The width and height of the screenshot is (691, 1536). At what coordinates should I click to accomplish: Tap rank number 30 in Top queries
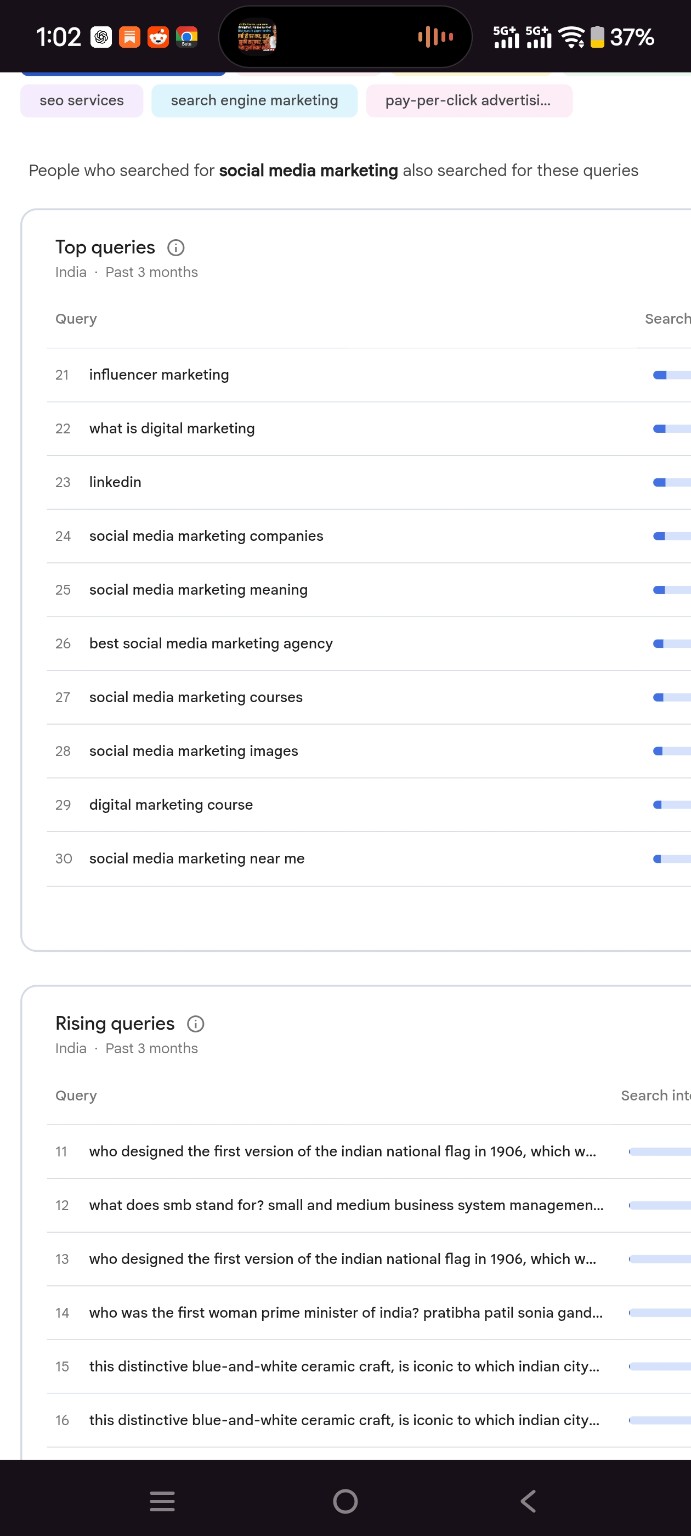(x=64, y=859)
